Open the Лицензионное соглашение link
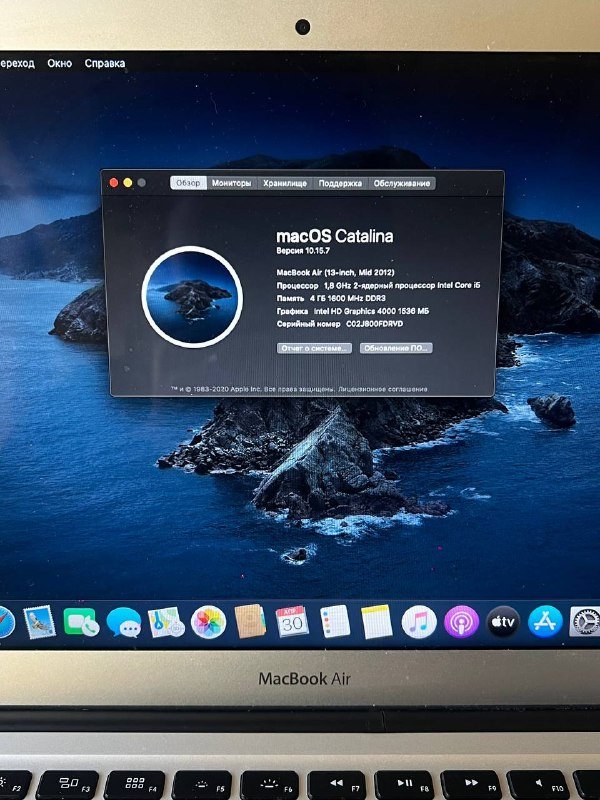Viewport: 600px width, 800px height. 383,389
